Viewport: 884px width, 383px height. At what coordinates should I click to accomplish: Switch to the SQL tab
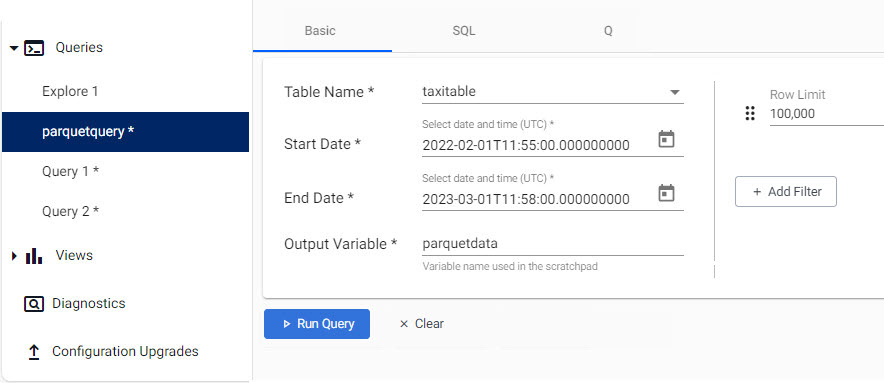click(x=464, y=31)
